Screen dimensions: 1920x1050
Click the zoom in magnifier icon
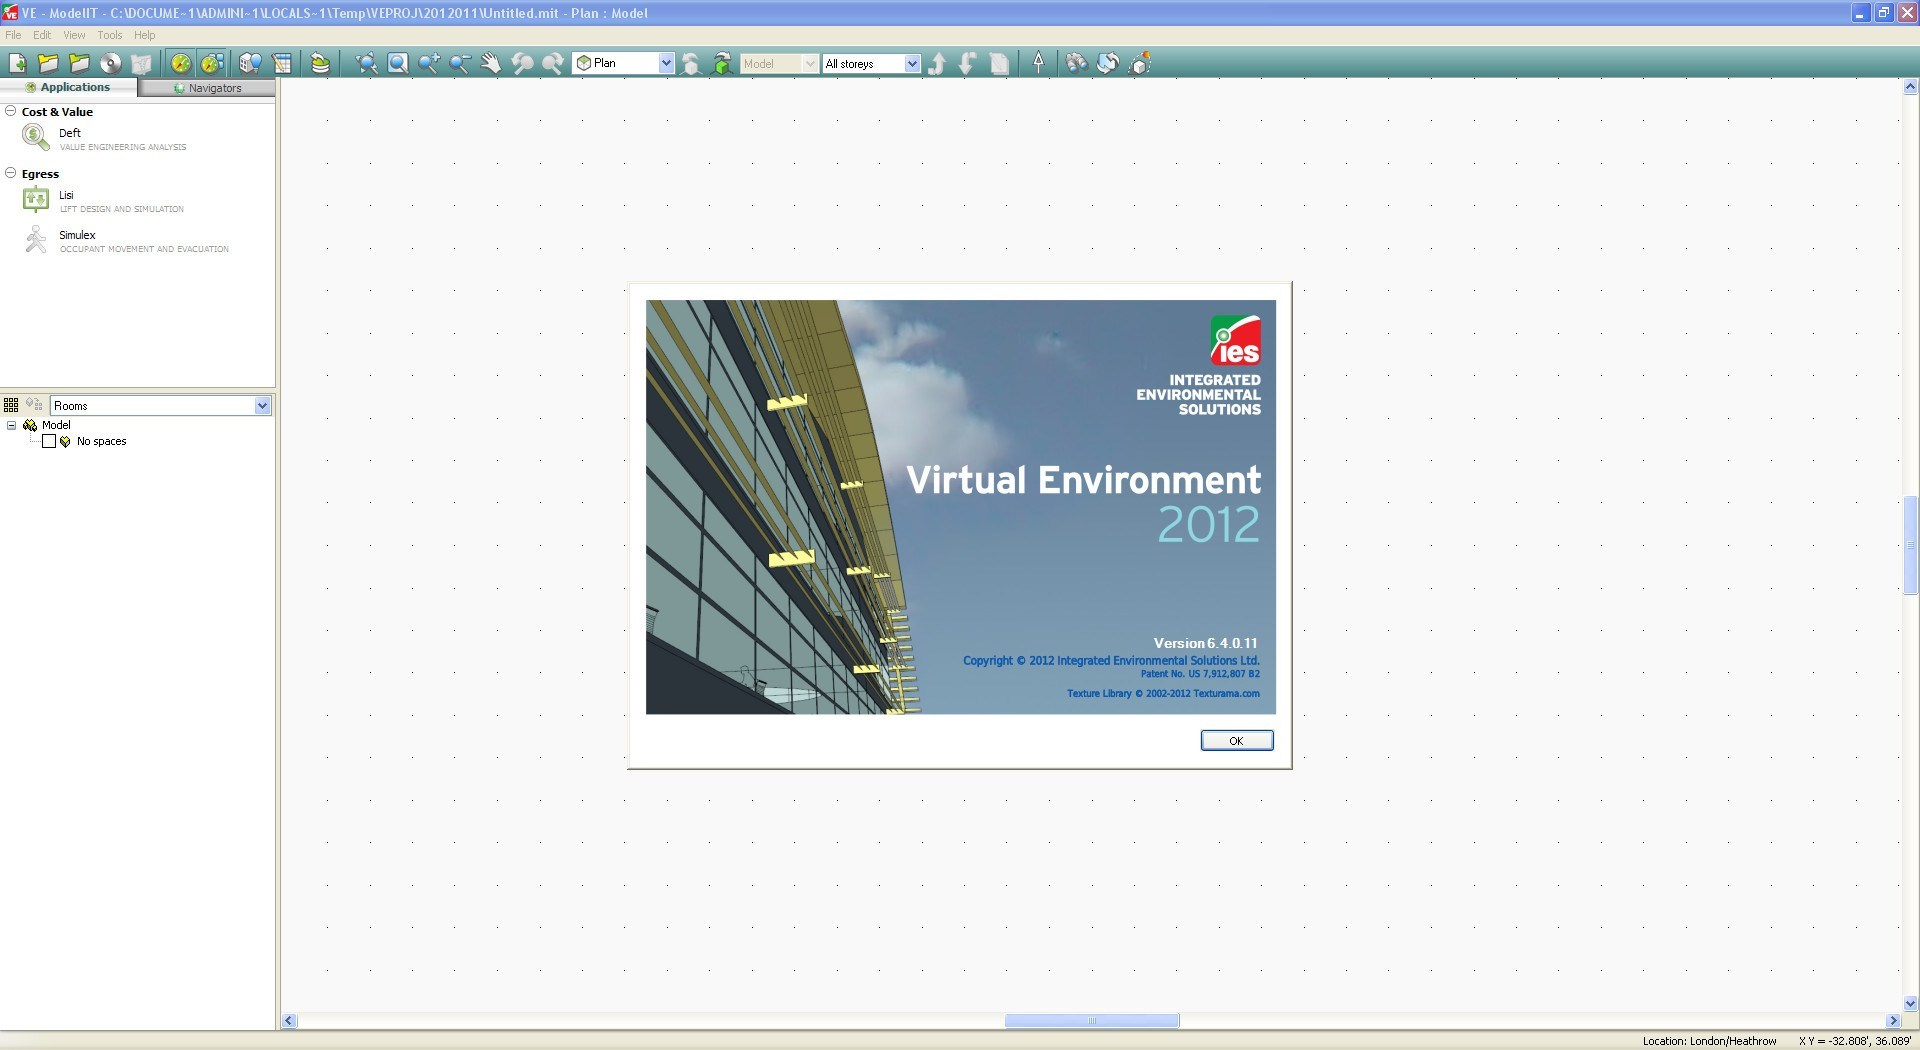tap(429, 63)
